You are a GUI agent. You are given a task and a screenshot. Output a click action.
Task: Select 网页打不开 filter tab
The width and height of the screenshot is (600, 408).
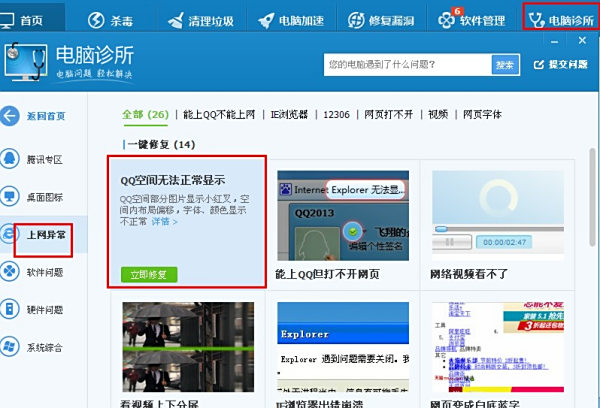[x=388, y=114]
